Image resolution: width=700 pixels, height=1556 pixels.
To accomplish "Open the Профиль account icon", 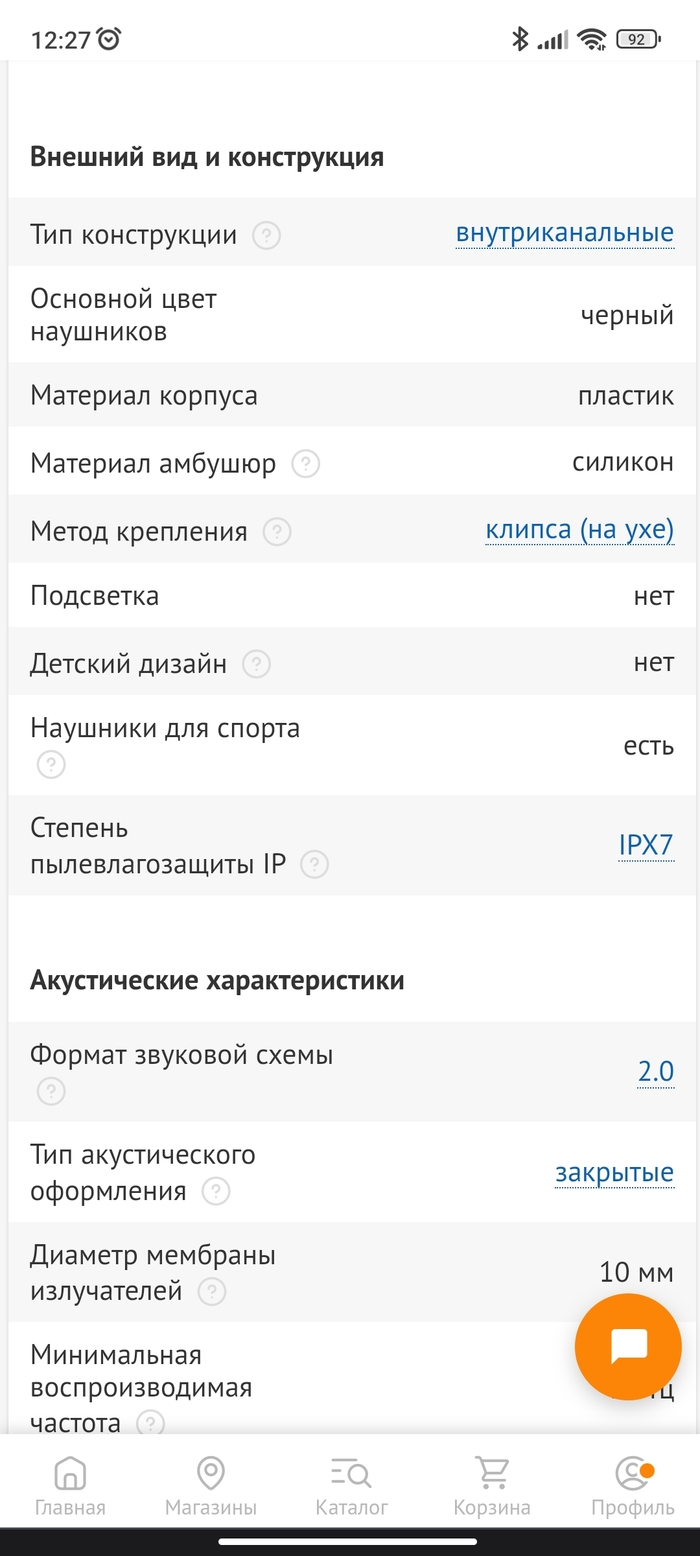I will [630, 1472].
